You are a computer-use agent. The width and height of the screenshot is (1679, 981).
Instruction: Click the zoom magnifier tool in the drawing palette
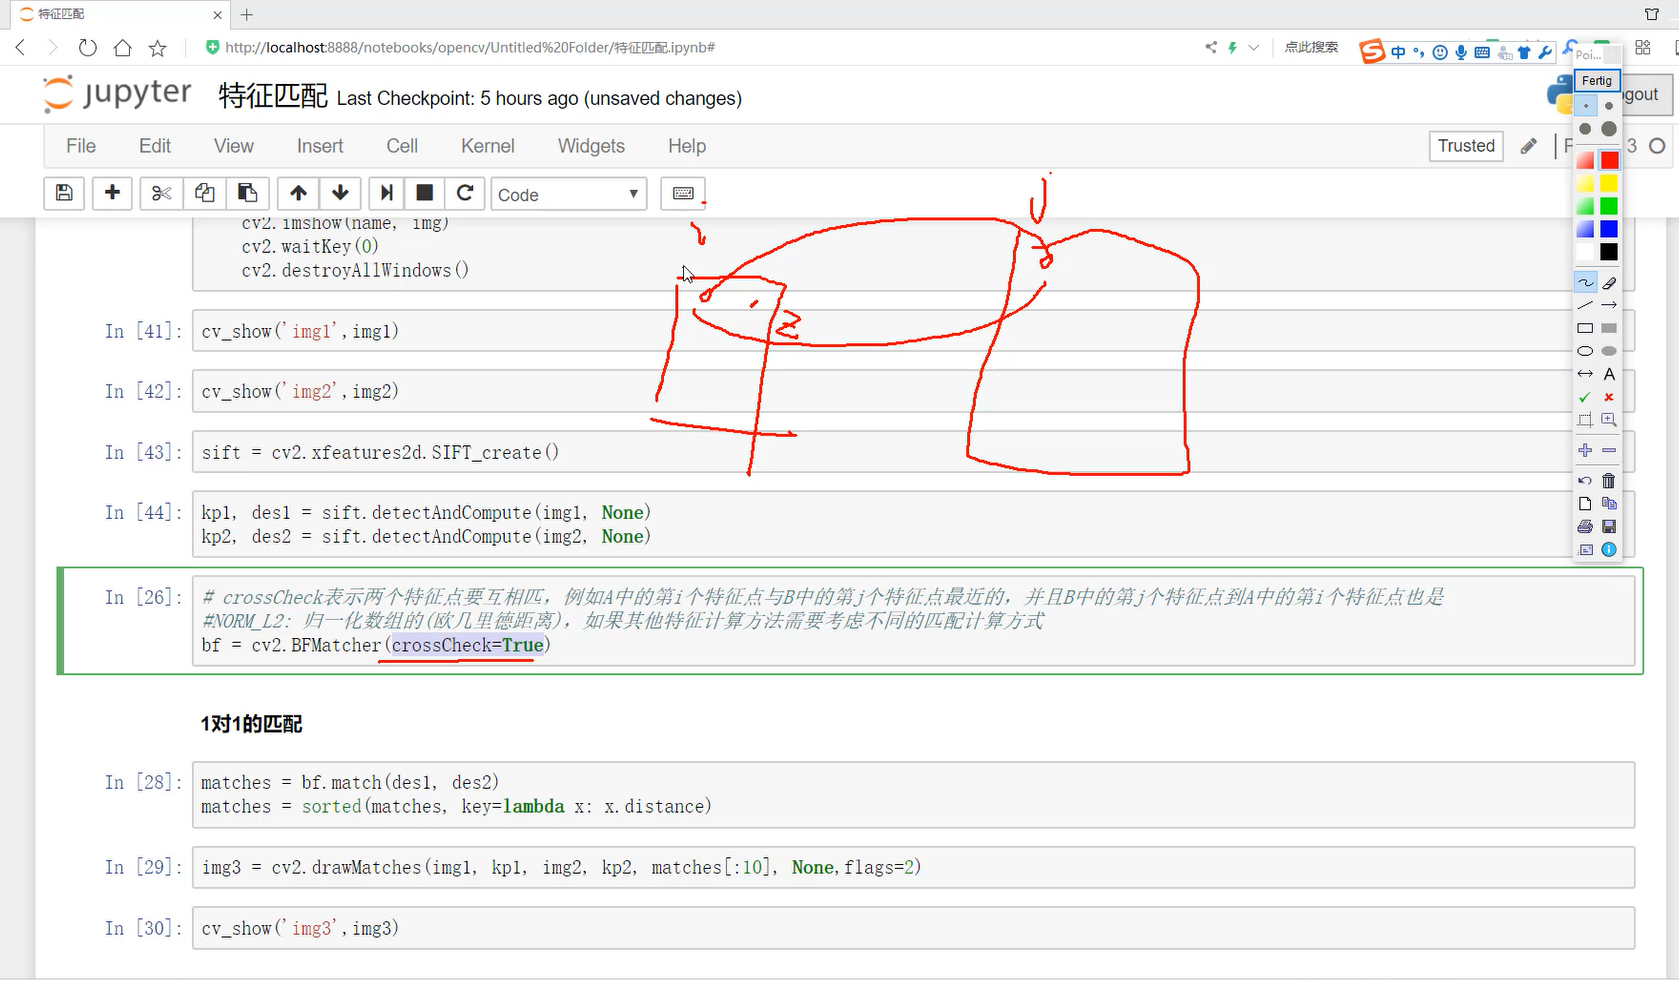point(1609,420)
